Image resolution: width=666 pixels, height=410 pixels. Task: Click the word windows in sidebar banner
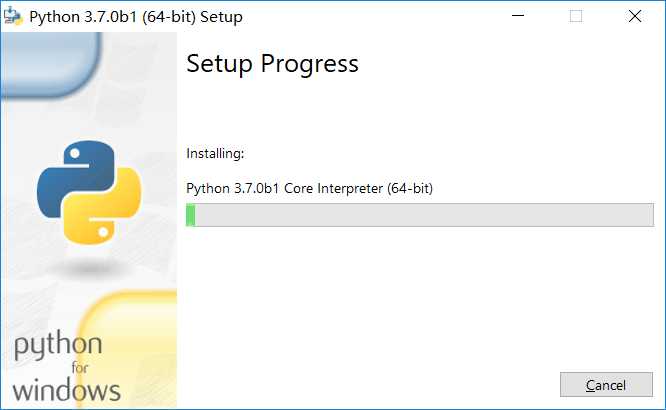pyautogui.click(x=66, y=390)
